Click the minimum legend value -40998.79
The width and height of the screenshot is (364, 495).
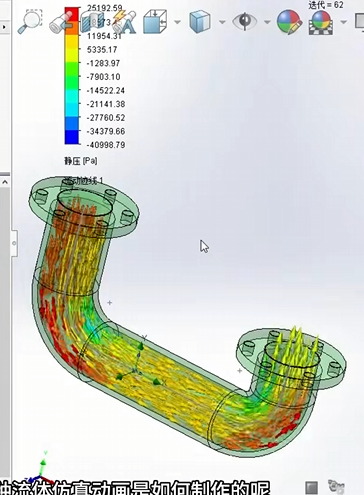[x=106, y=145]
